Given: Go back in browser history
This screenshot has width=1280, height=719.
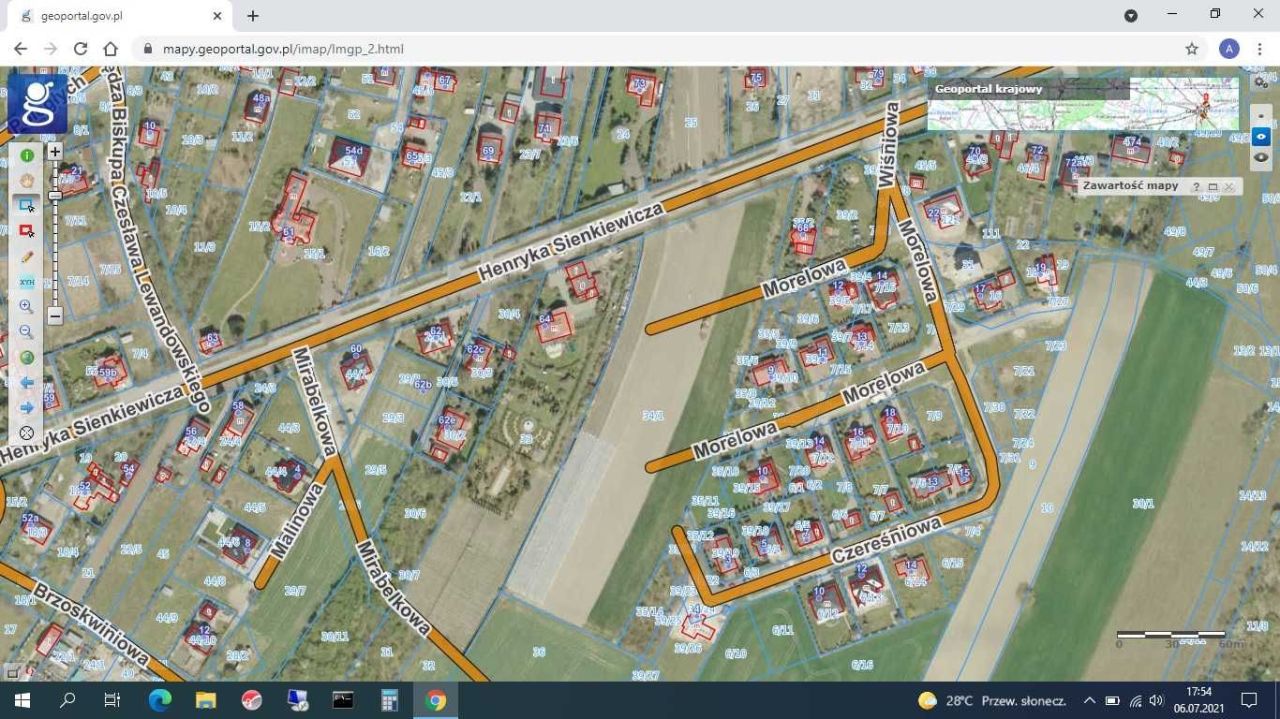Looking at the screenshot, I should pos(21,48).
